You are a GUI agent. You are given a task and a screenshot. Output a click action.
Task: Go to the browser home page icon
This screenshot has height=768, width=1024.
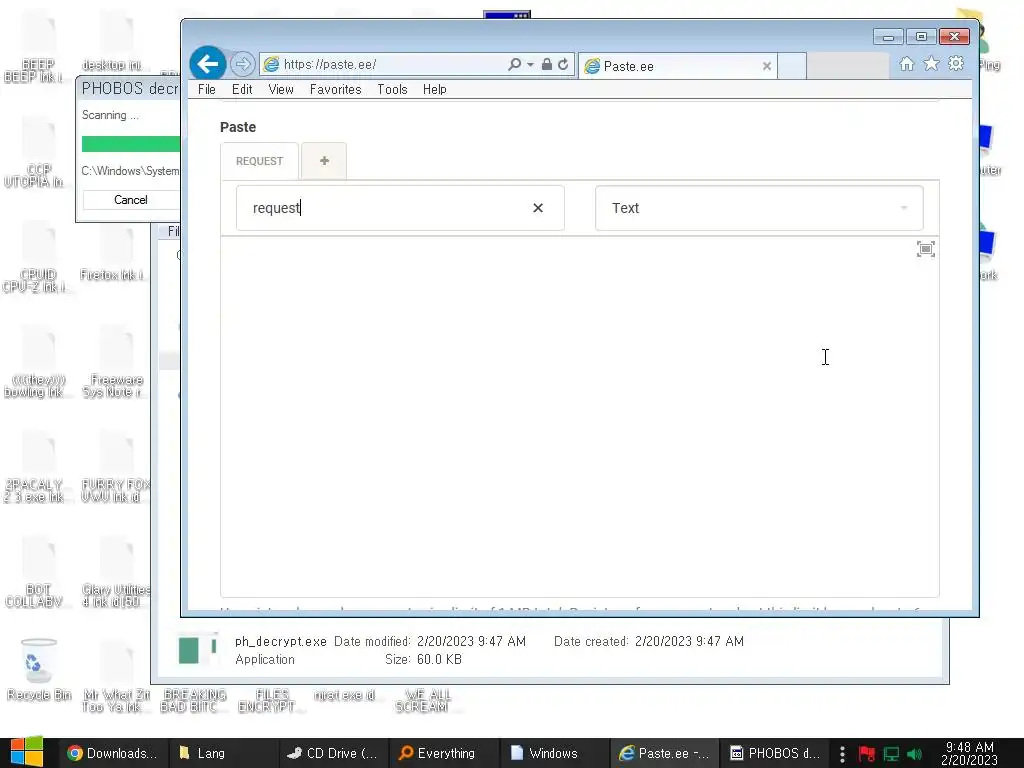906,63
